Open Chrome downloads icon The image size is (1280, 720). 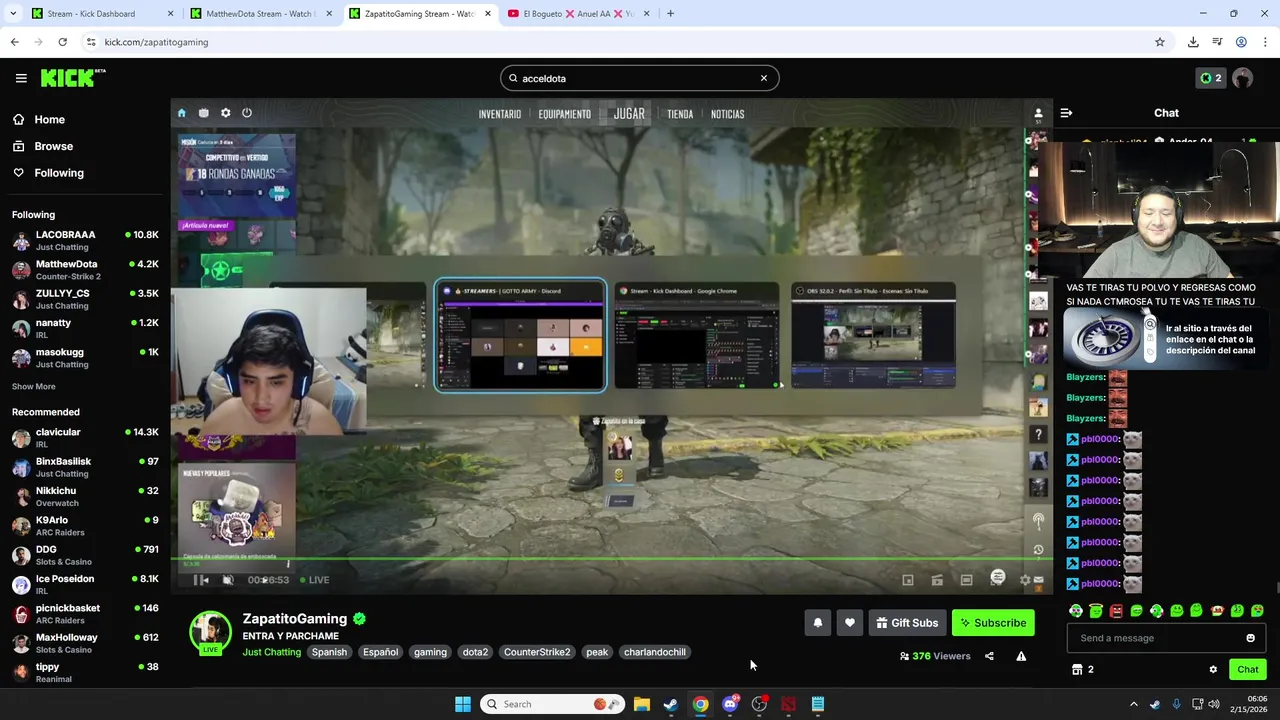(x=1193, y=42)
